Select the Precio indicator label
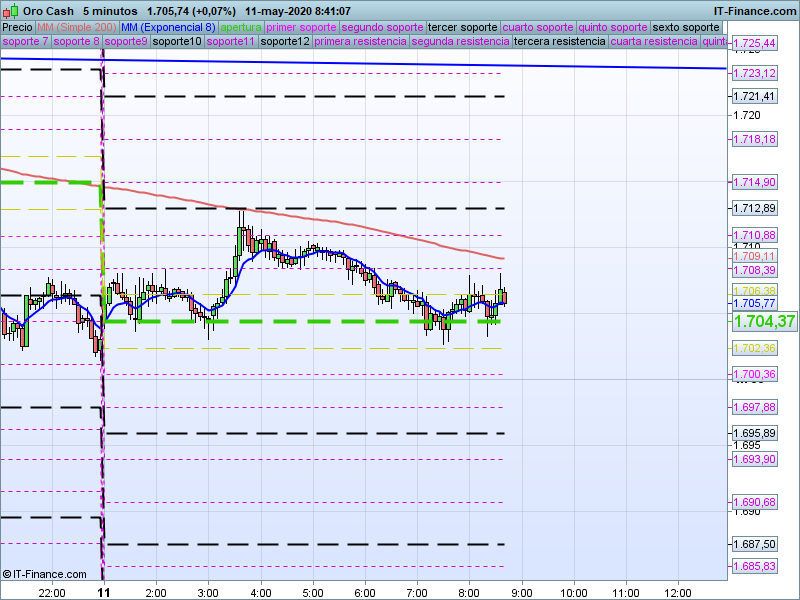Viewport: 800px width, 600px height. pyautogui.click(x=17, y=27)
